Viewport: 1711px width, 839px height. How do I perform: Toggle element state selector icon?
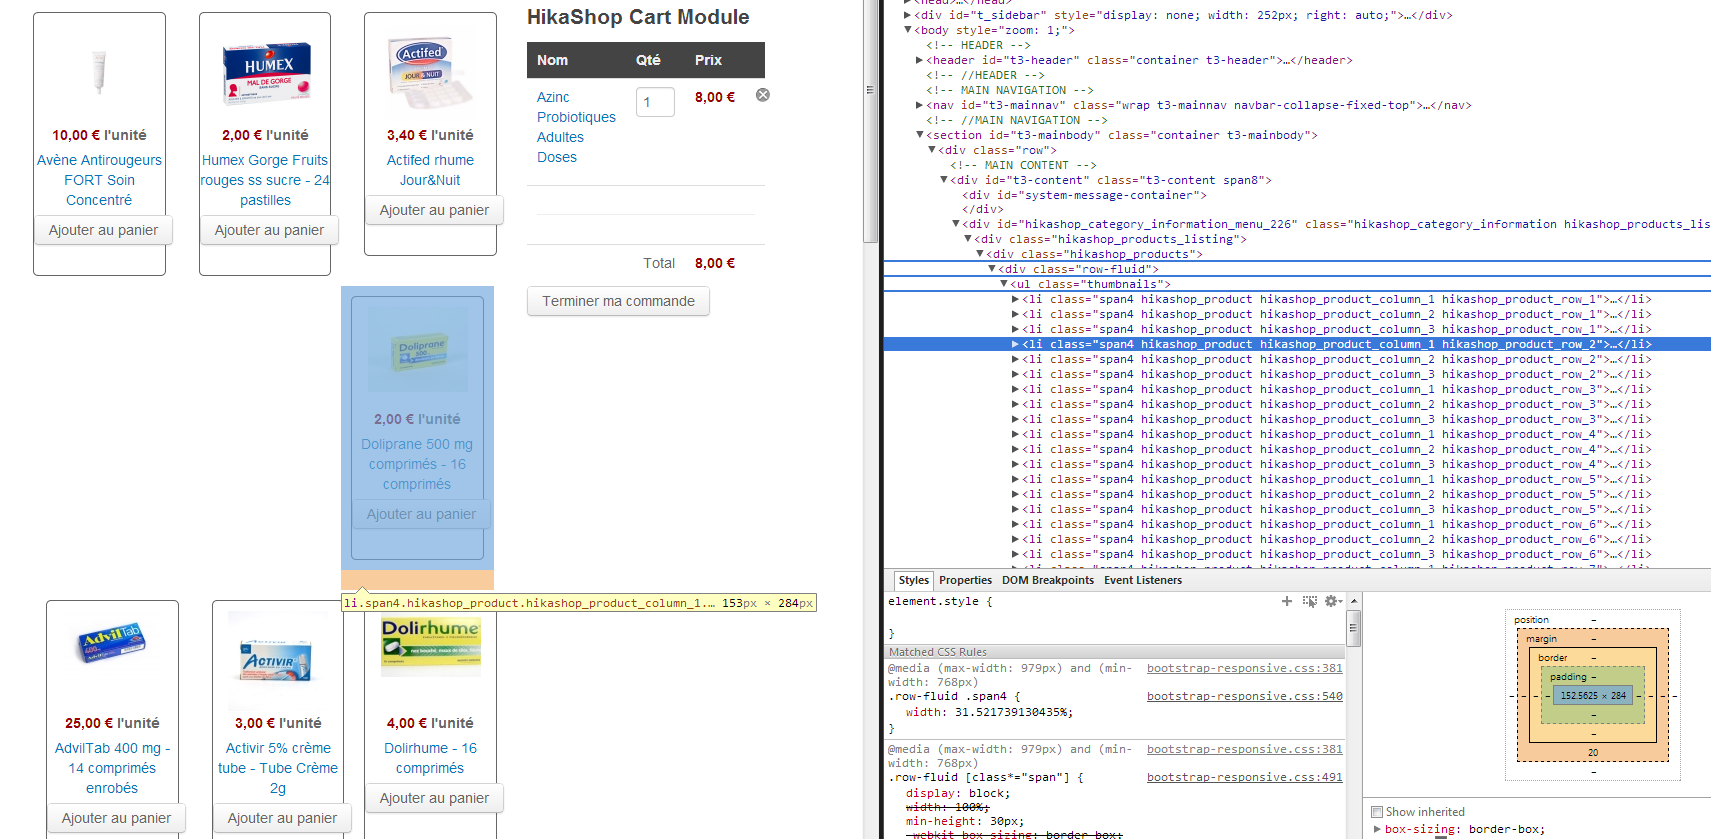[x=1310, y=601]
